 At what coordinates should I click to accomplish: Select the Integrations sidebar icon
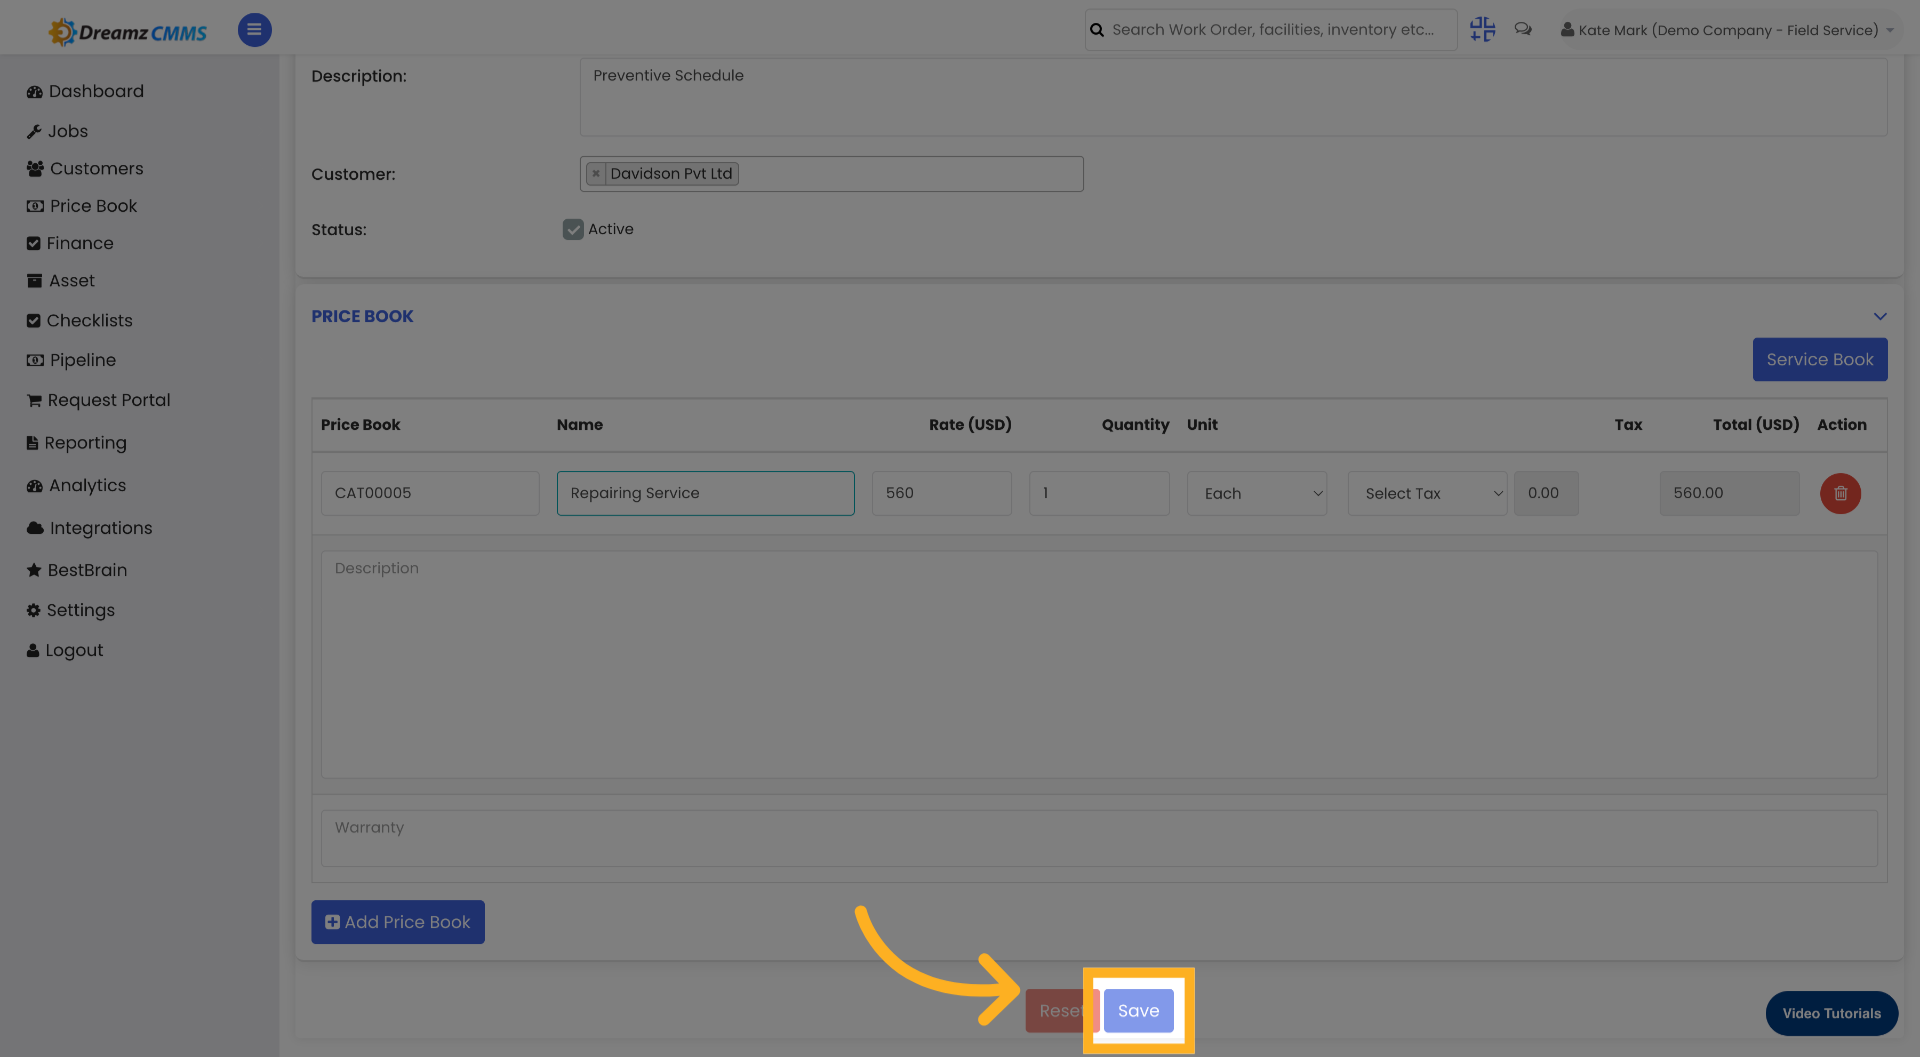[34, 528]
